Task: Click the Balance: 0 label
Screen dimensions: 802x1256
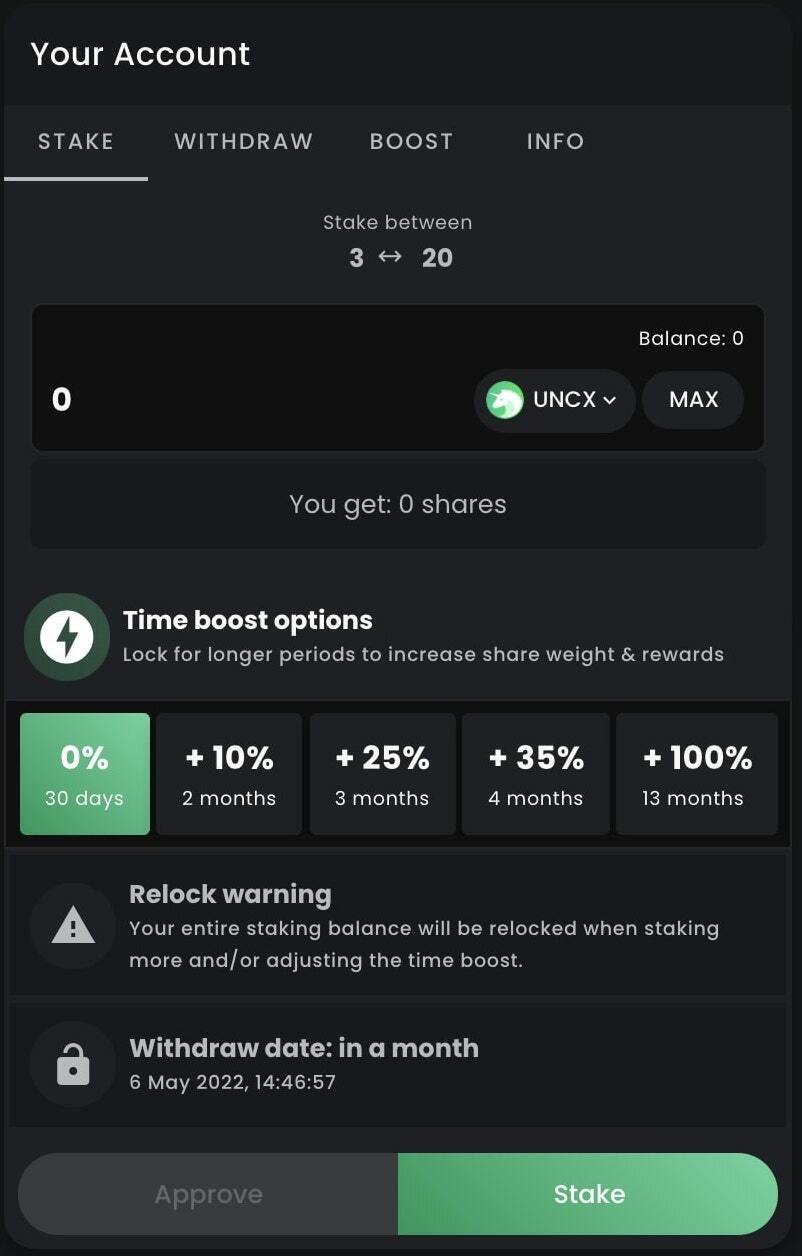Action: (x=691, y=338)
